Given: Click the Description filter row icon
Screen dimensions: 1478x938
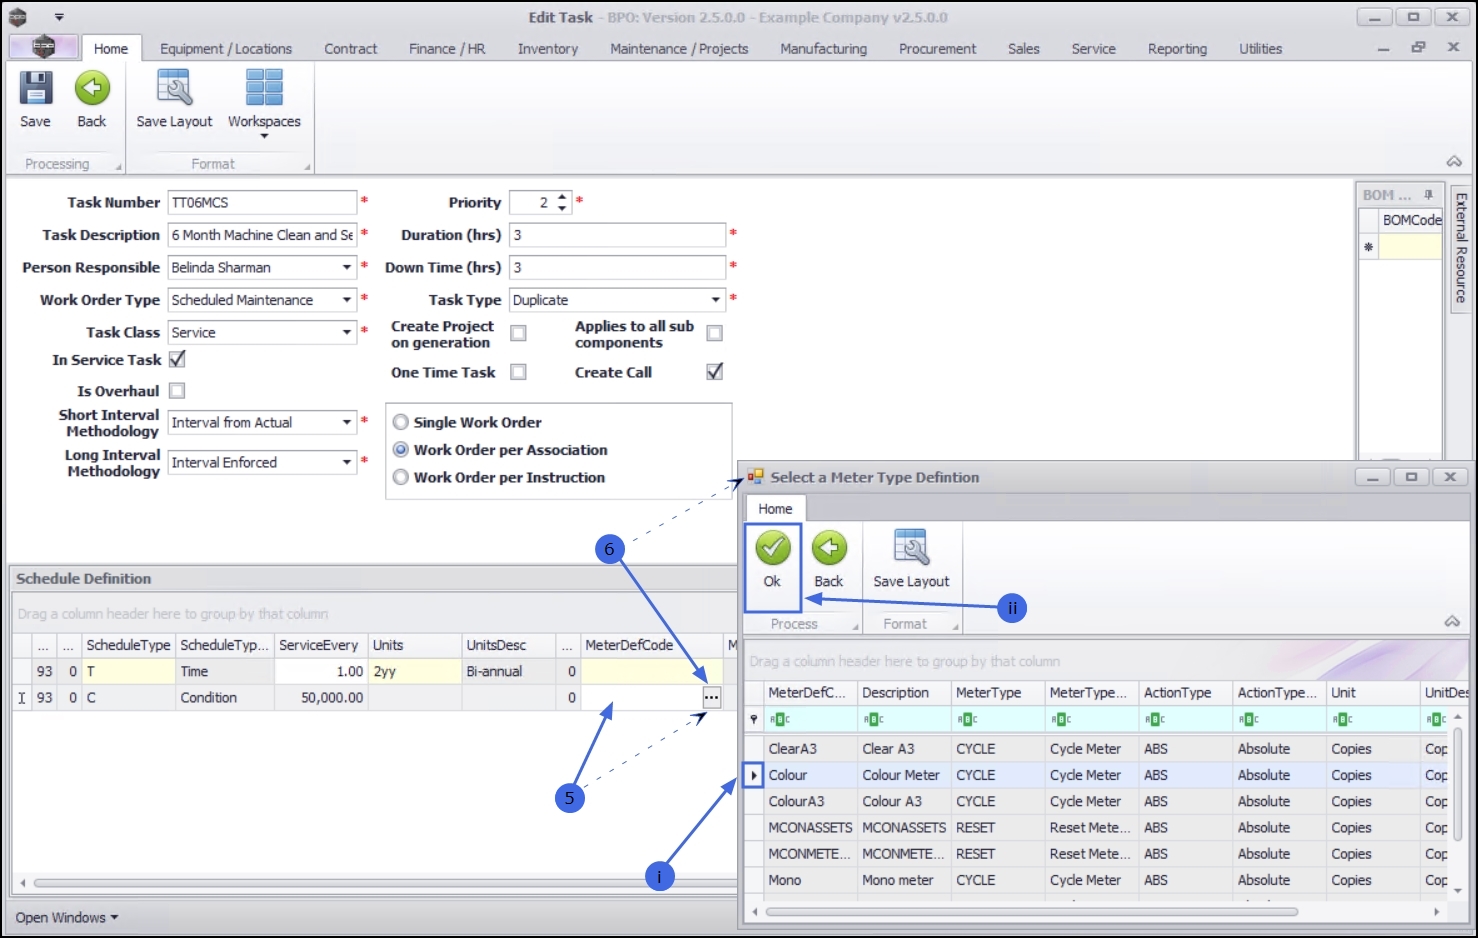Looking at the screenshot, I should 874,719.
